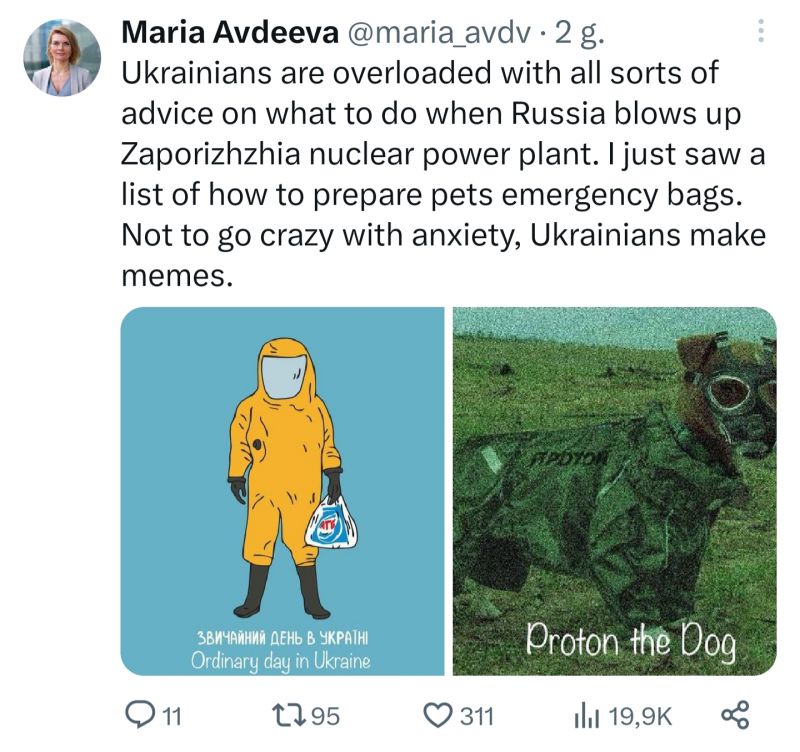View analytics via the bar chart icon

[x=587, y=715]
